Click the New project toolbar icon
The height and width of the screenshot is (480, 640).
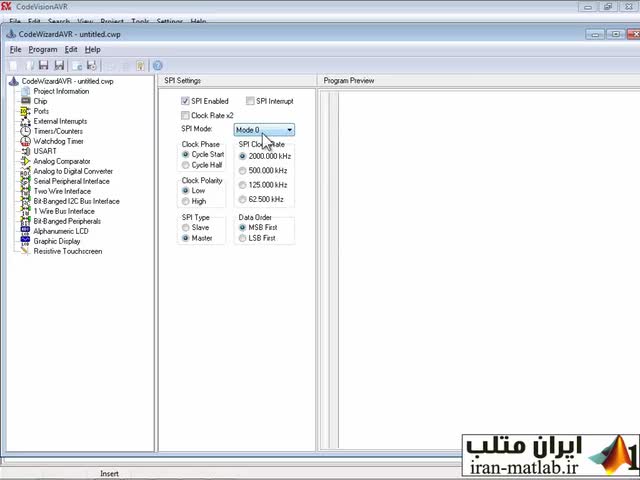13,65
